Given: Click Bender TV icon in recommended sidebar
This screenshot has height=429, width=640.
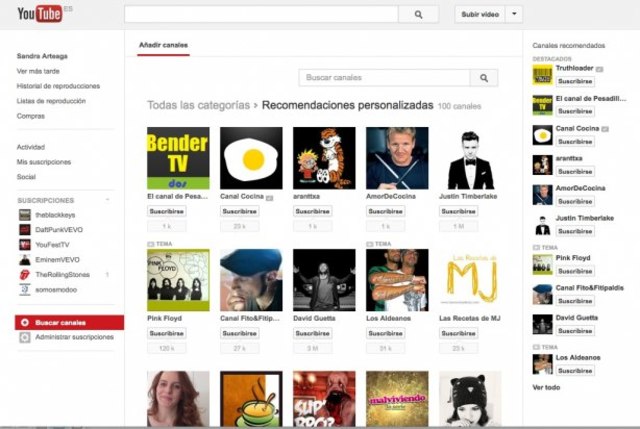Looking at the screenshot, I should point(542,105).
